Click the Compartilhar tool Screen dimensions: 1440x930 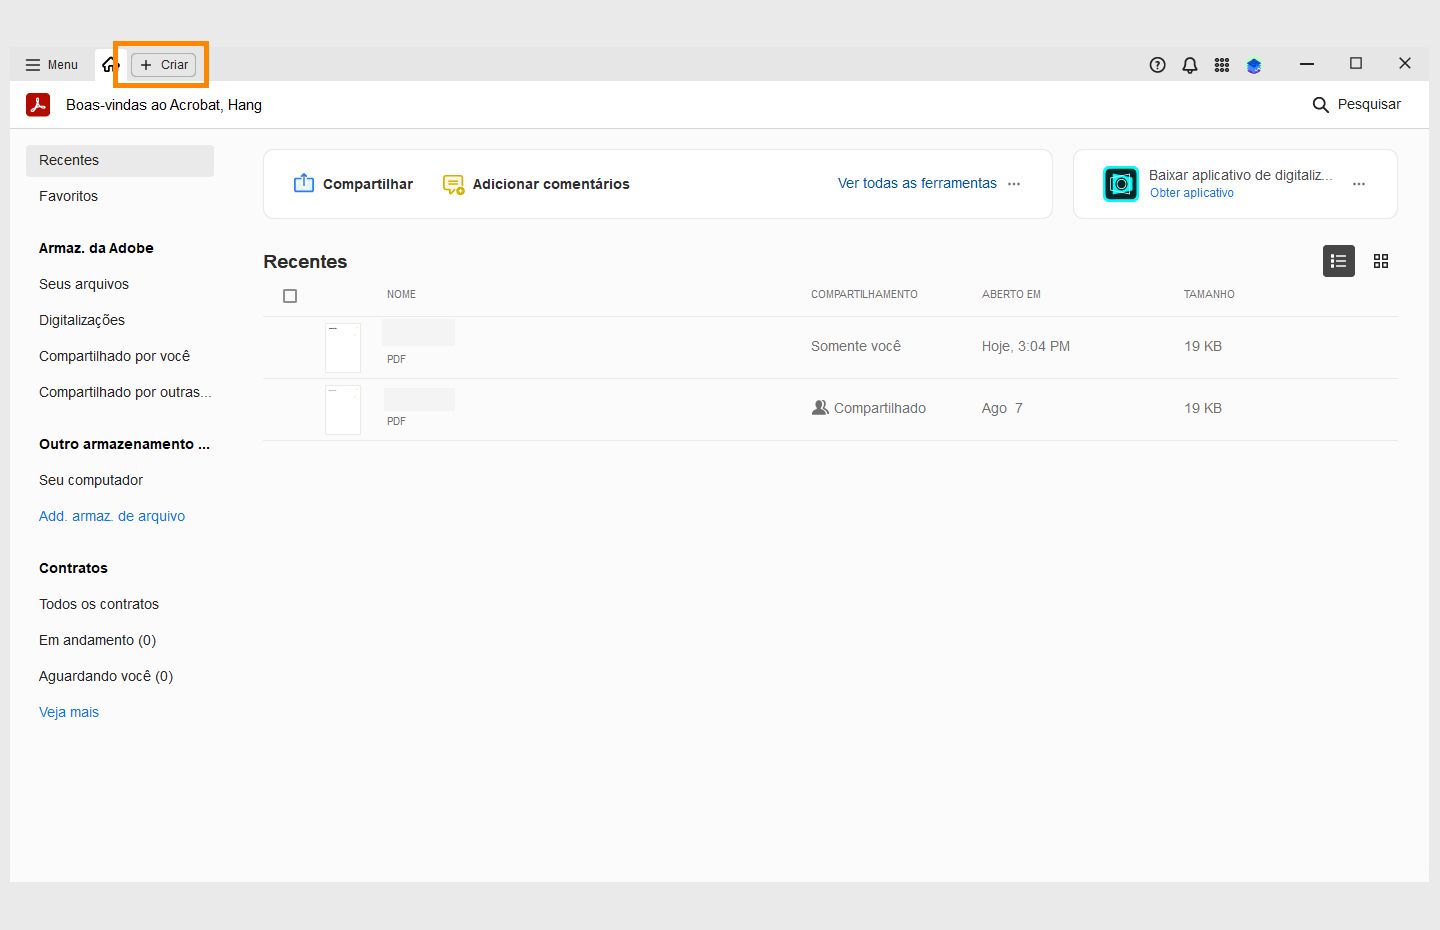[353, 184]
